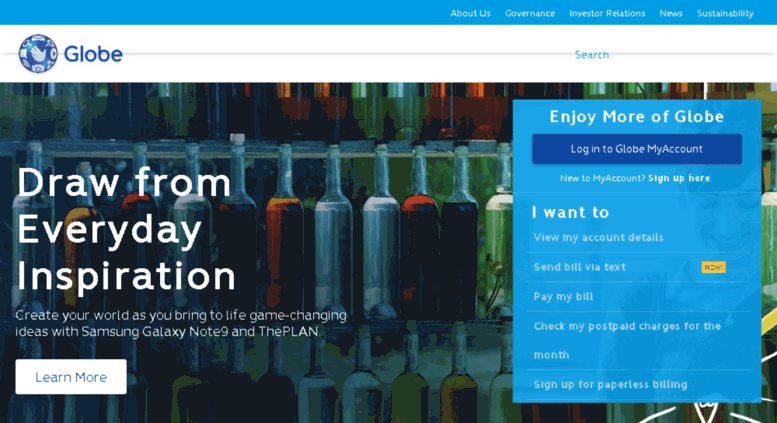
Task: Click the Learn More button
Action: pos(71,377)
